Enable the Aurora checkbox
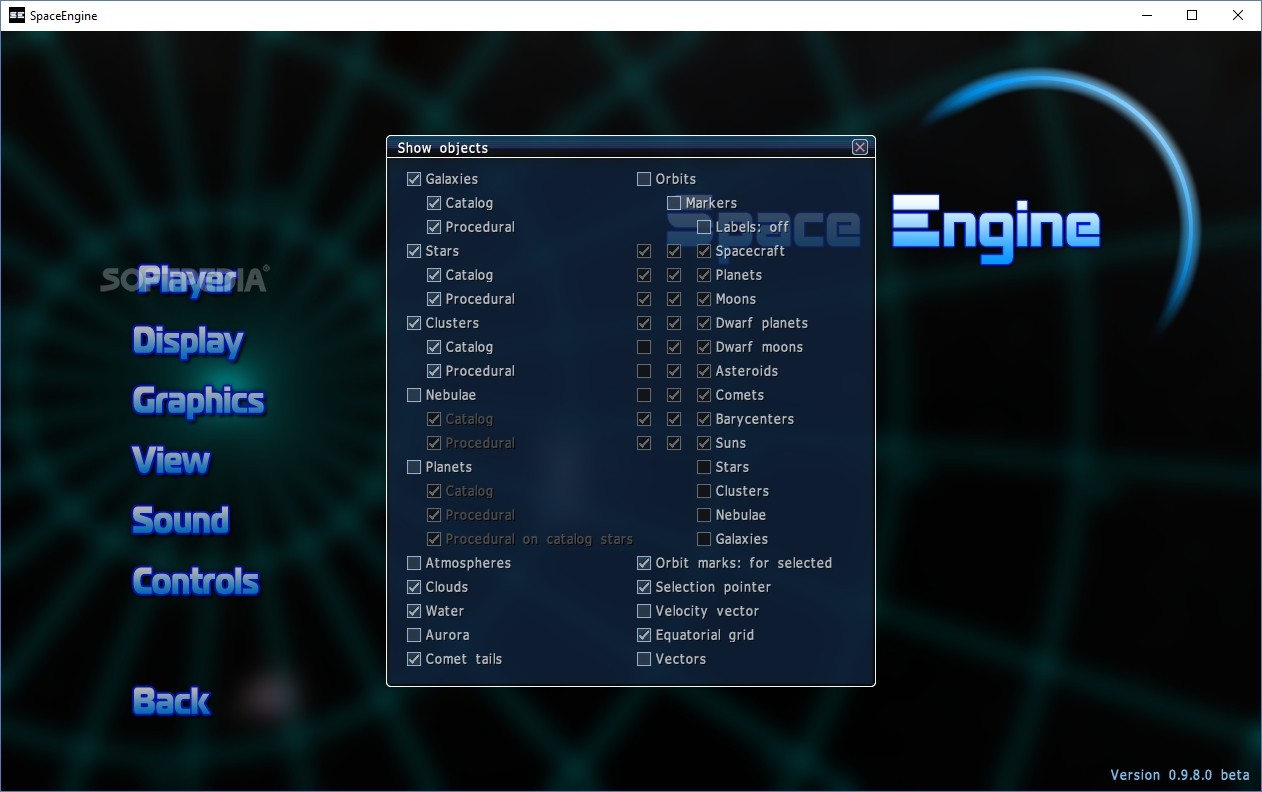The height and width of the screenshot is (792, 1262). click(x=414, y=635)
